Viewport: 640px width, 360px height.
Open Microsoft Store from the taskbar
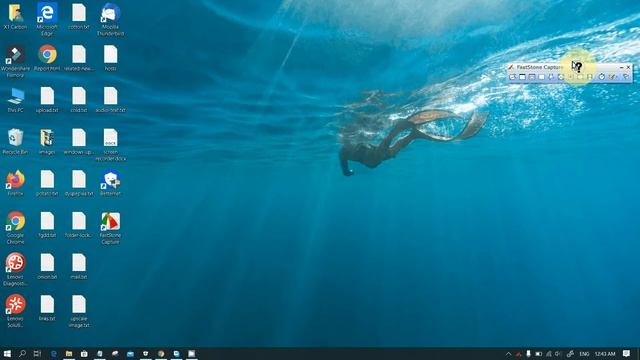pyautogui.click(x=84, y=353)
